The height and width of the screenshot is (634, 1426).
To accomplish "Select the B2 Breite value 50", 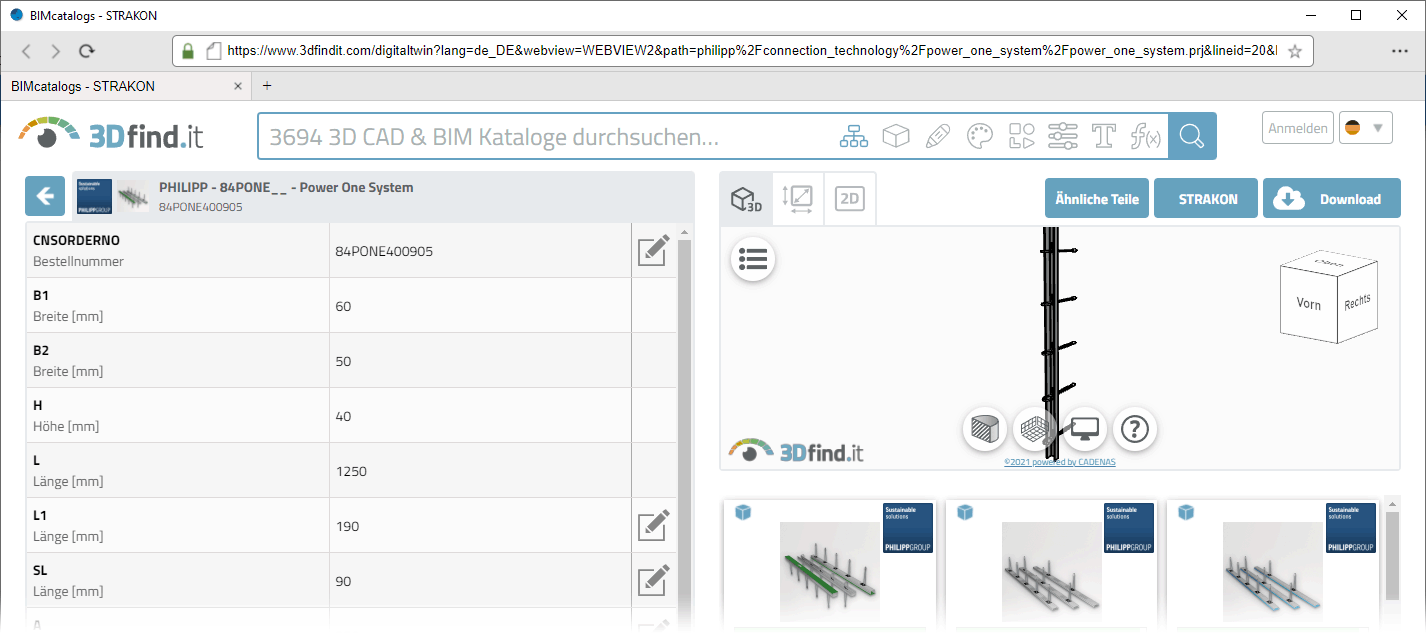I will pyautogui.click(x=480, y=360).
